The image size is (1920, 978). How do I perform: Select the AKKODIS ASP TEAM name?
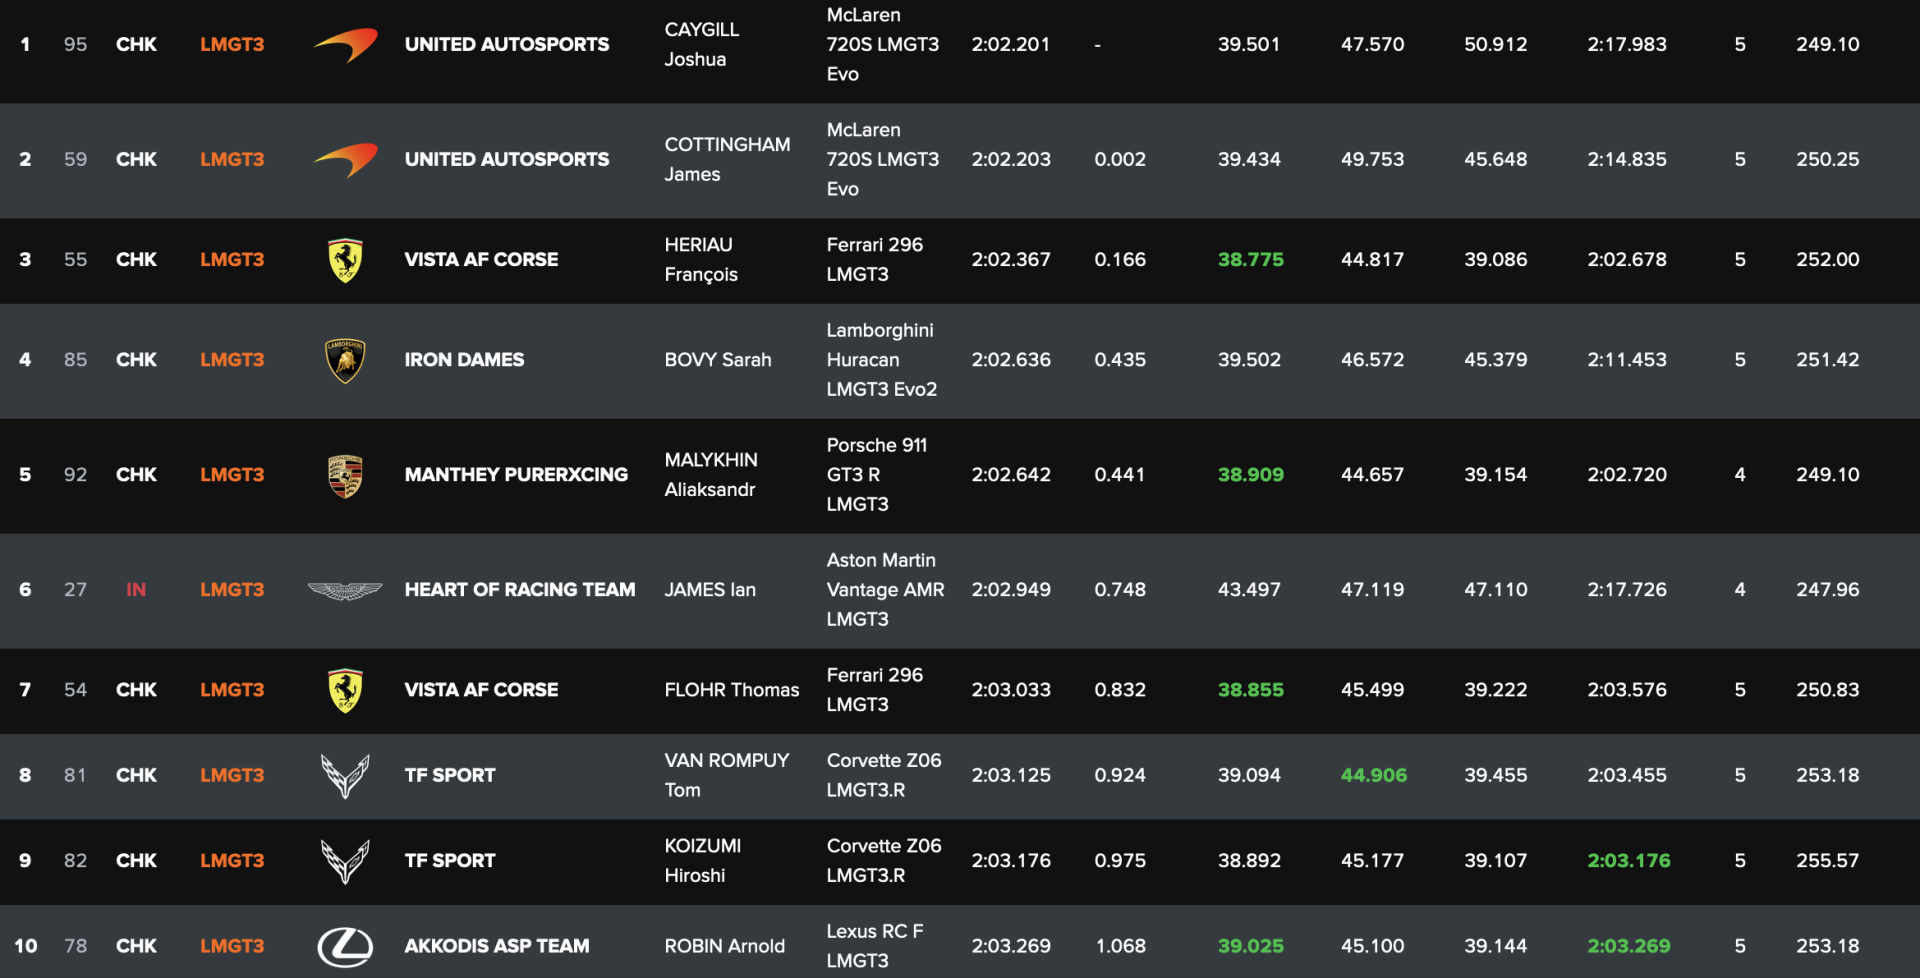(x=497, y=946)
